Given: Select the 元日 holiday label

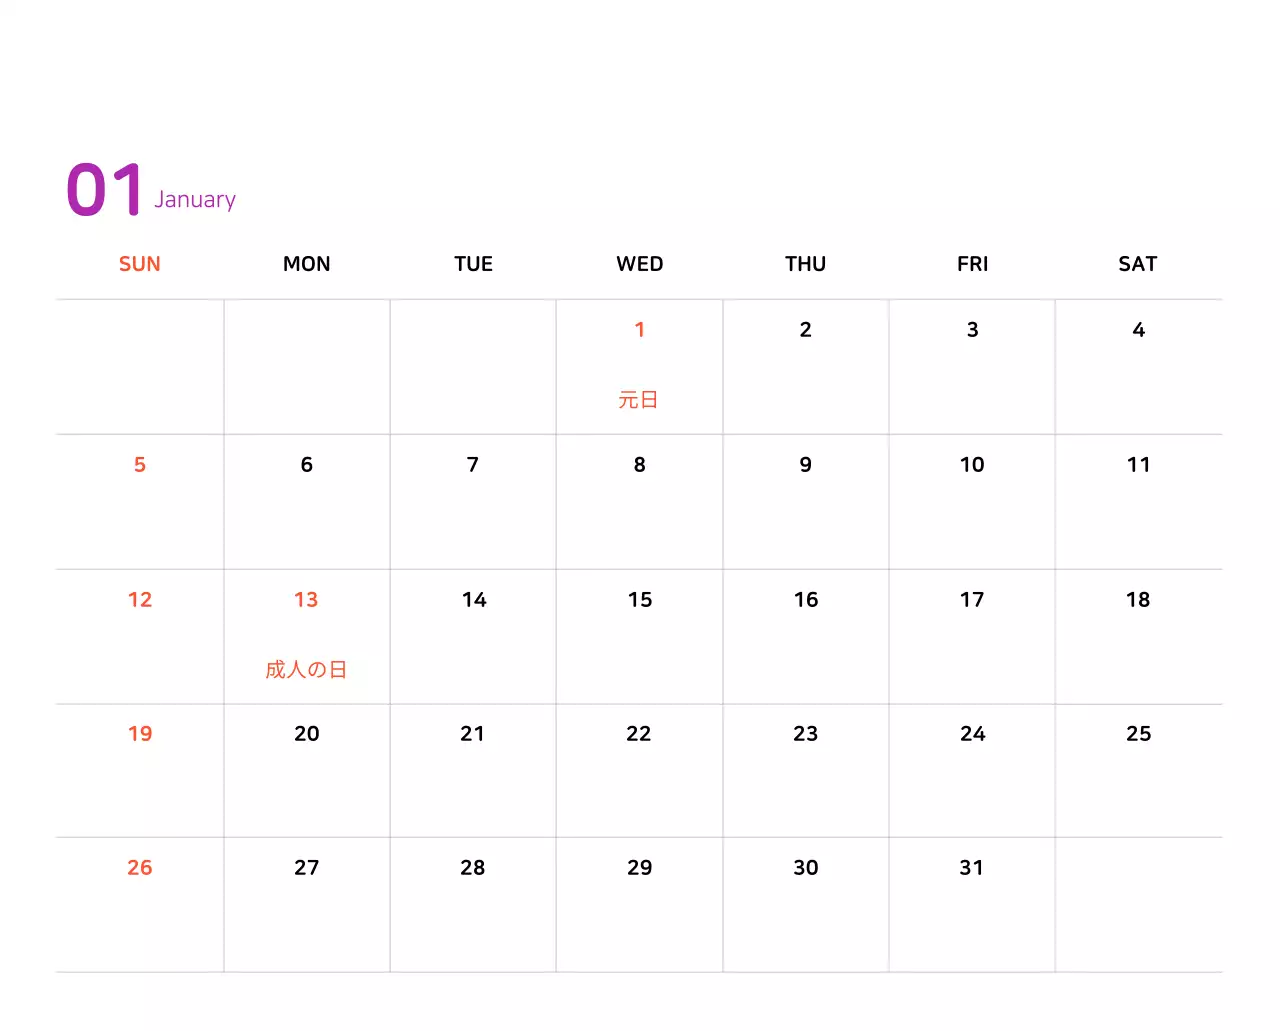Looking at the screenshot, I should pyautogui.click(x=638, y=400).
